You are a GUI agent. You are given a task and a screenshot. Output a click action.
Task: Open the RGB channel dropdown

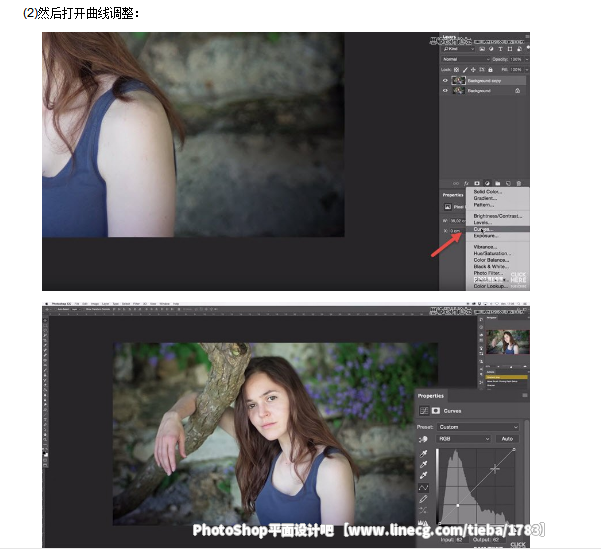(463, 439)
